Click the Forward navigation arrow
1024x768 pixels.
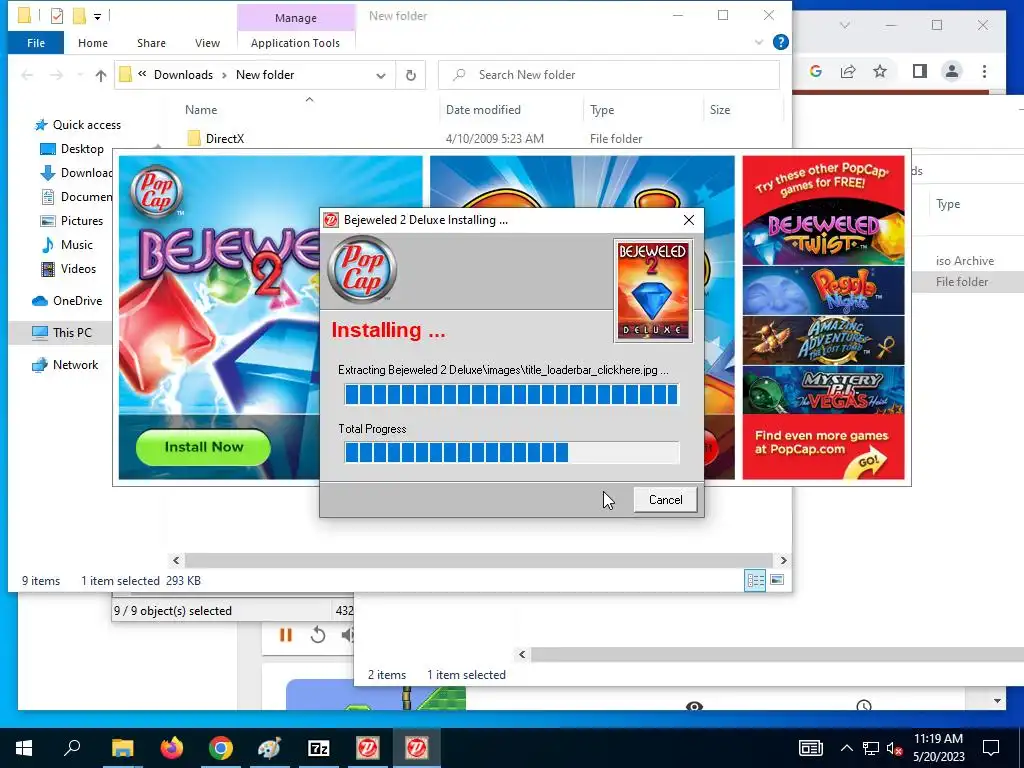(57, 75)
